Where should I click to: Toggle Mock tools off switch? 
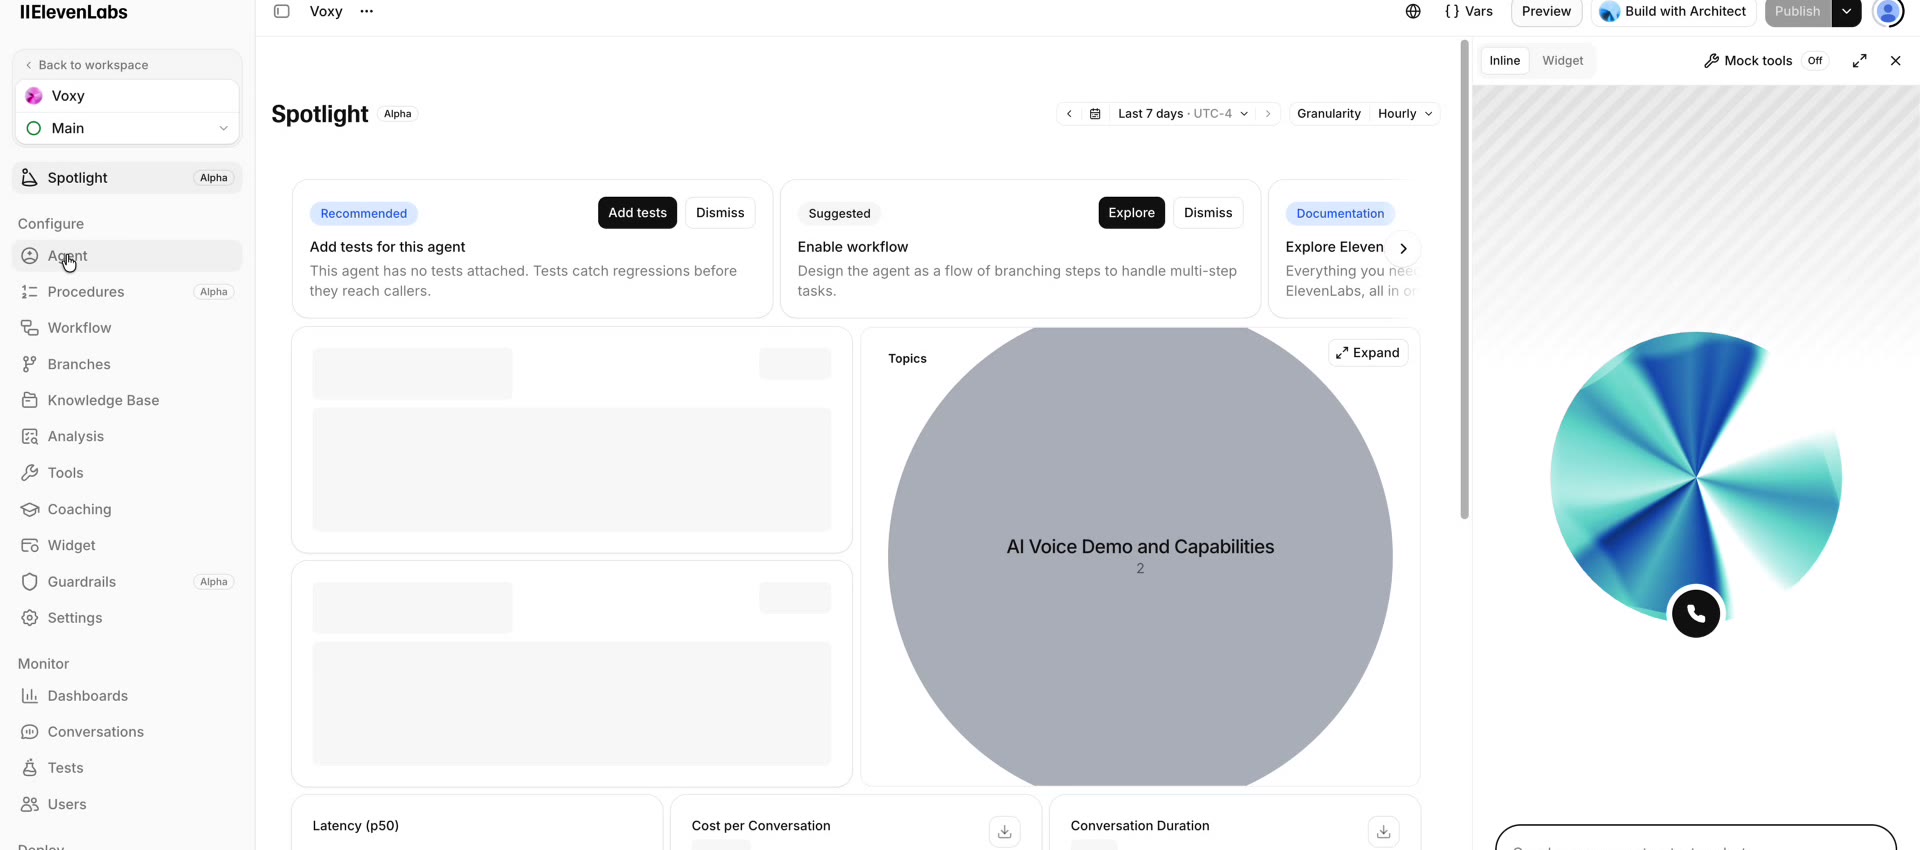click(1815, 61)
